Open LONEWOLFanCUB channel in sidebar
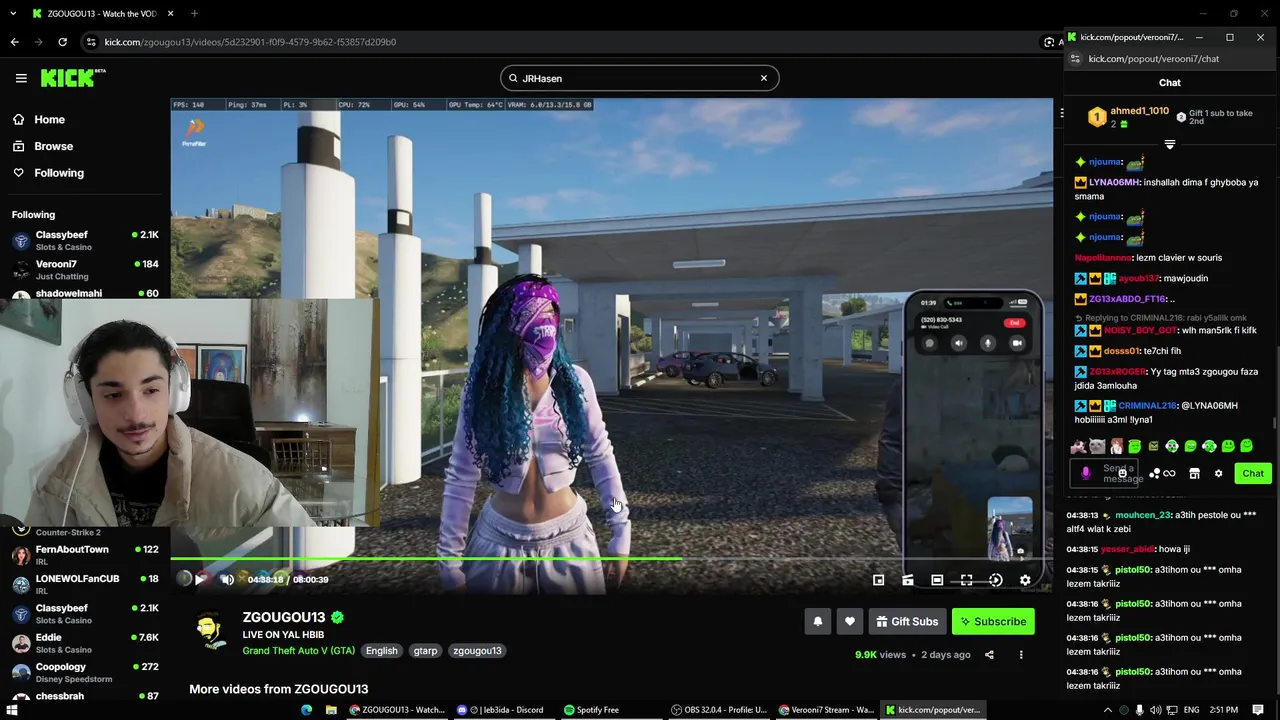The image size is (1280, 720). point(85,583)
